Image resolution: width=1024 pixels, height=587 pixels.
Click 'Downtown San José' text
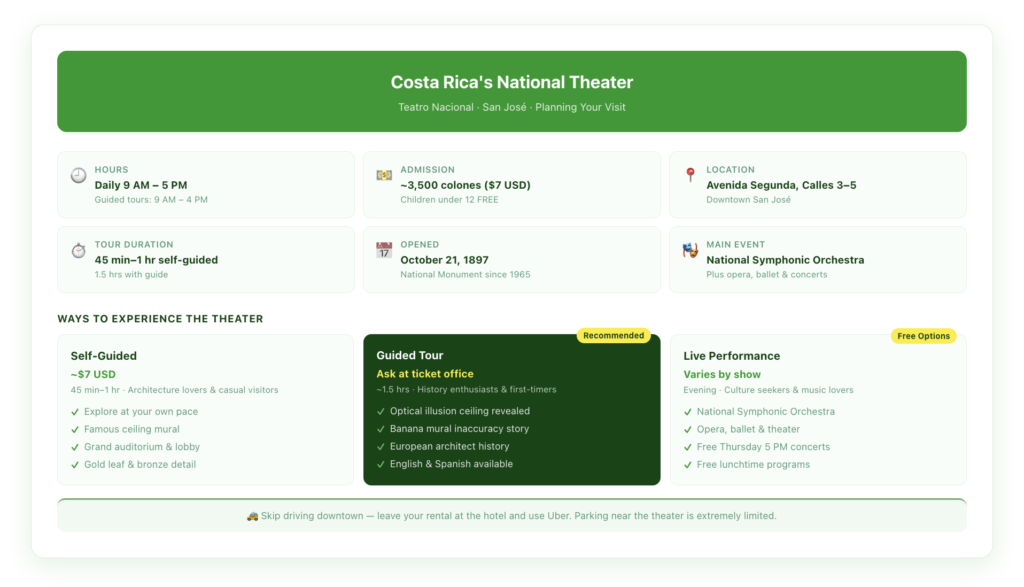(748, 200)
